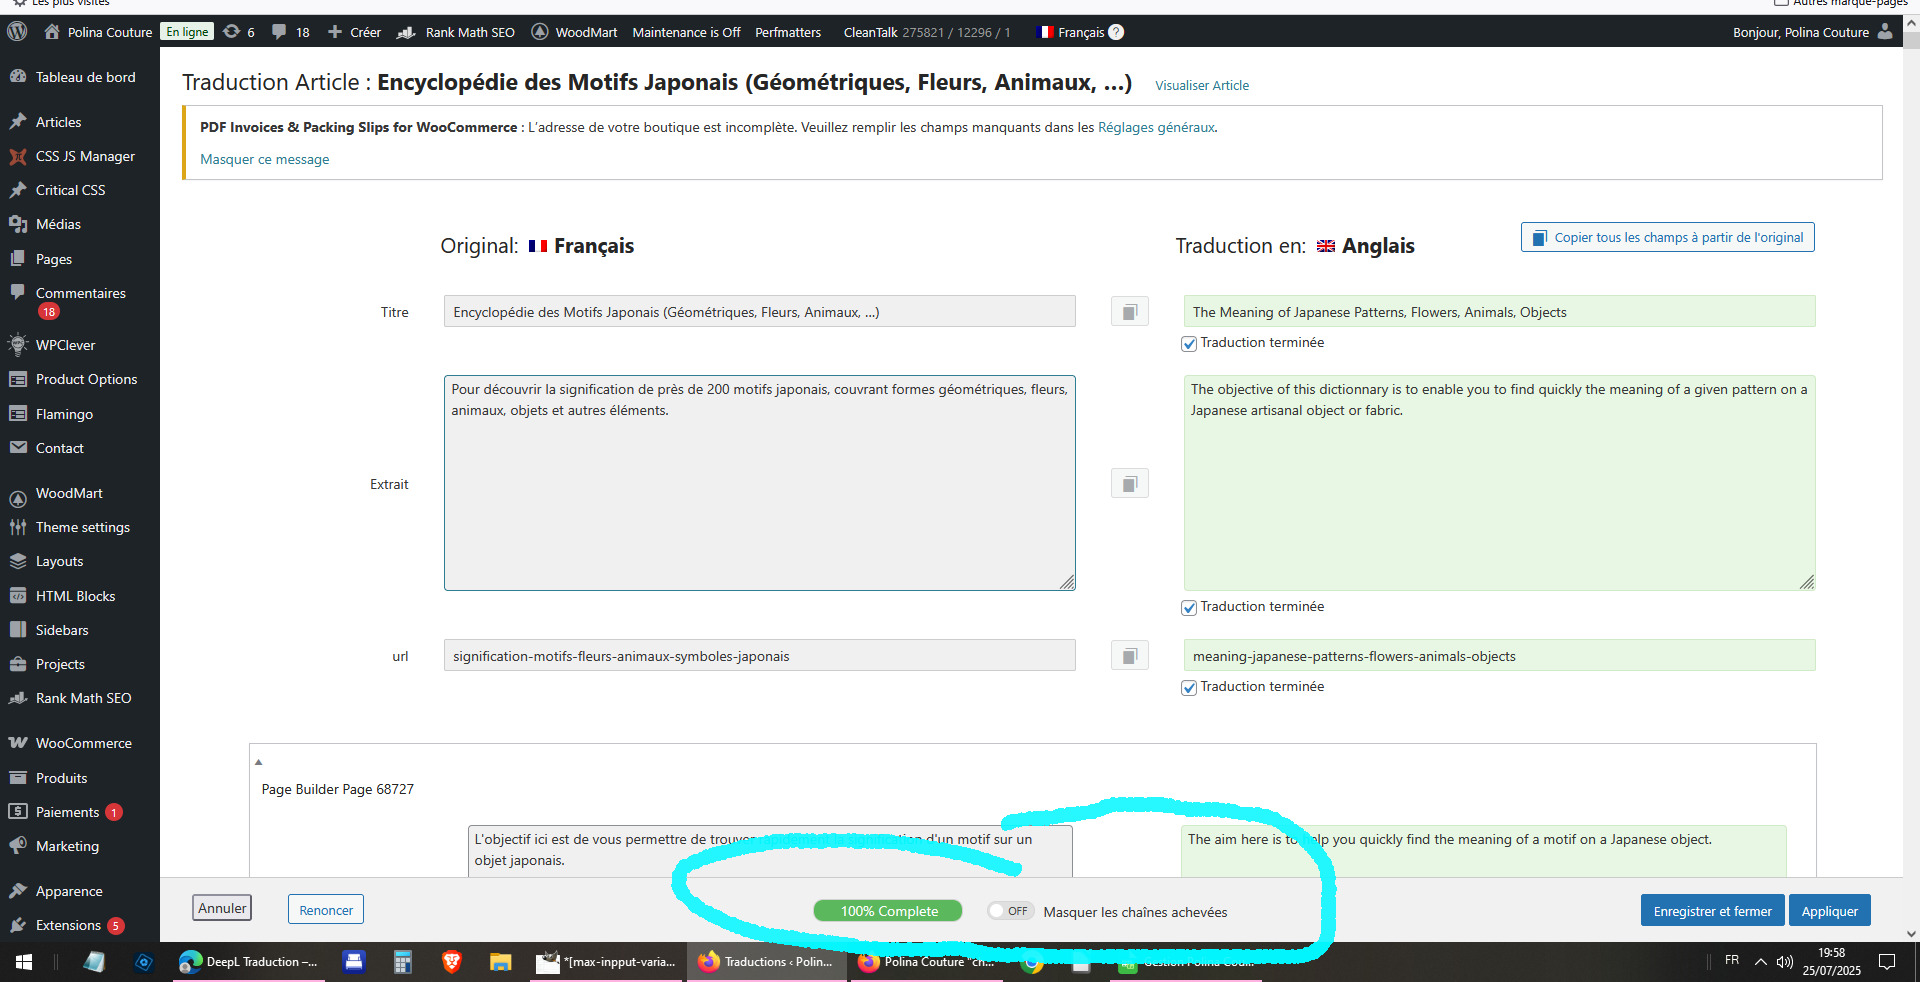Click the updates icon showing 6

[x=238, y=32]
